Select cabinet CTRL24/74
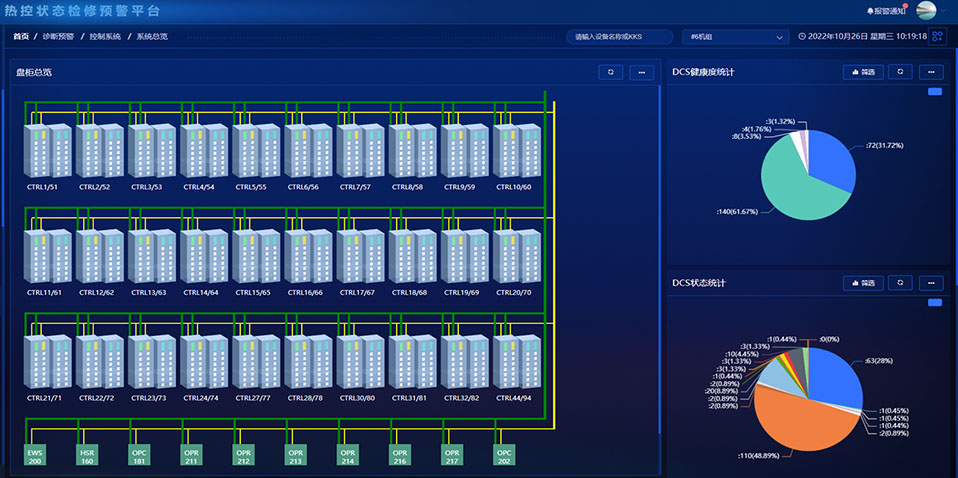The image size is (958, 478). (x=203, y=362)
